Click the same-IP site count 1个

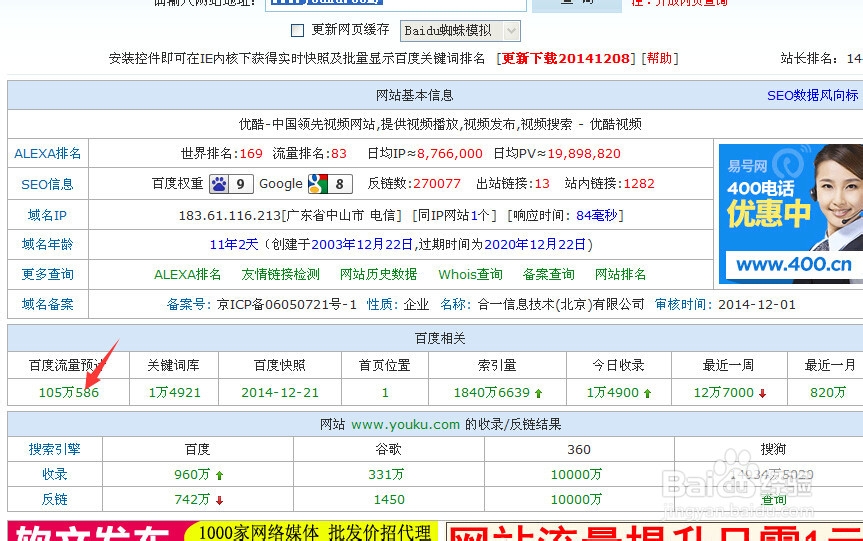tap(480, 215)
